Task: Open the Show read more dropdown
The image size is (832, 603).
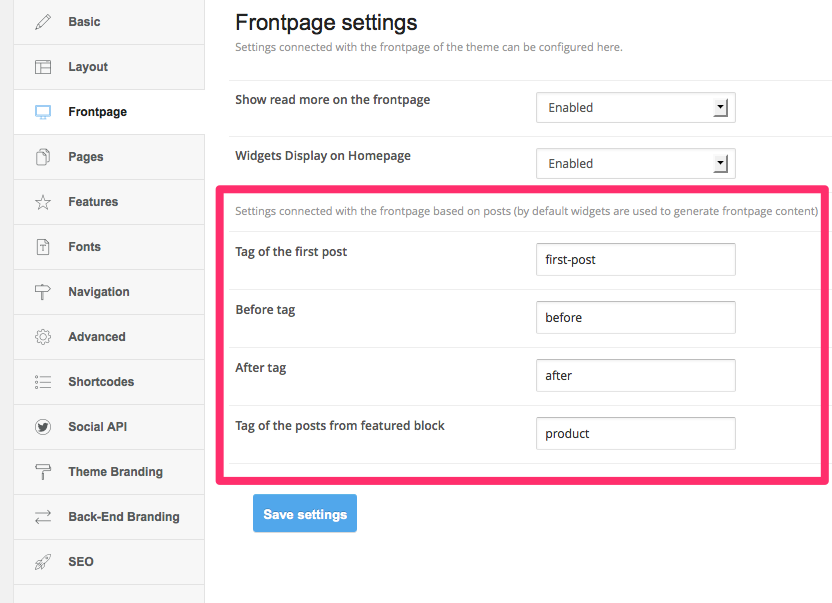Action: (x=635, y=108)
